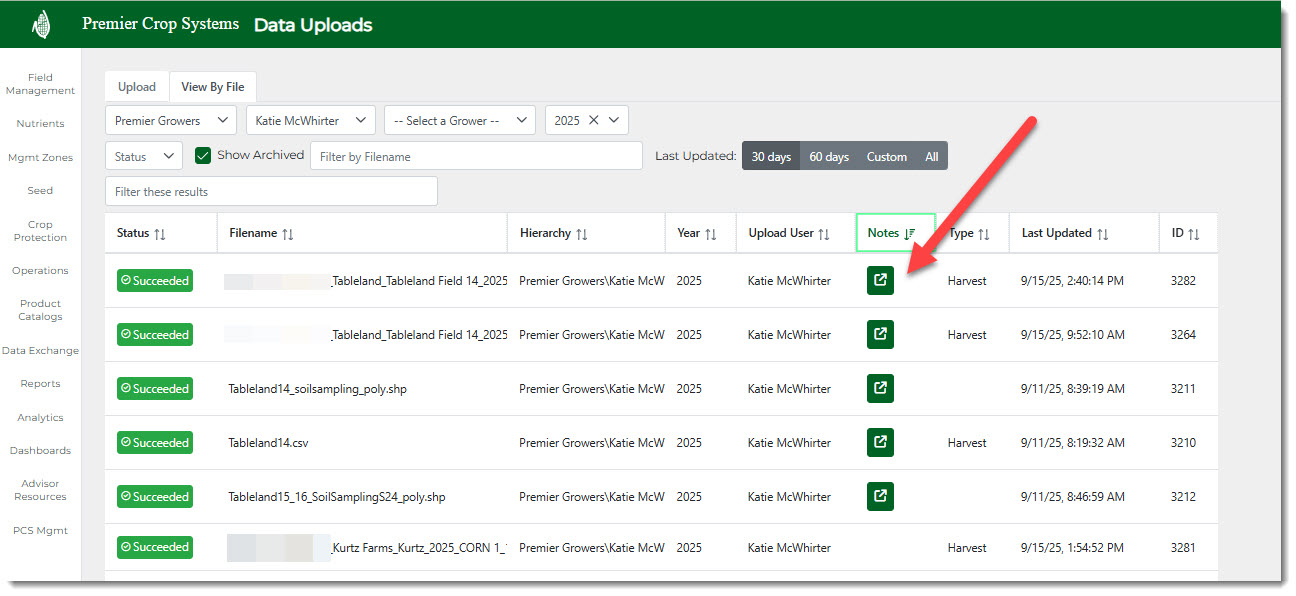
Task: Choose Custom date range filter
Action: pos(887,156)
